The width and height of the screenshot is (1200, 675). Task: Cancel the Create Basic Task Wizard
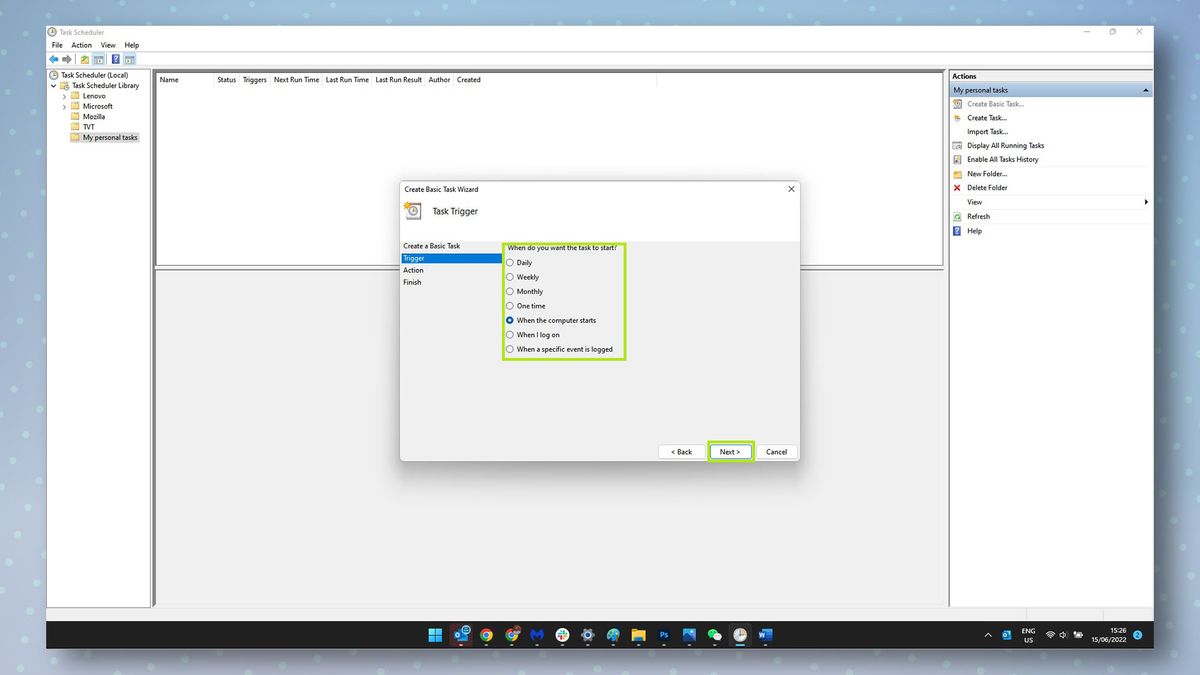point(776,451)
